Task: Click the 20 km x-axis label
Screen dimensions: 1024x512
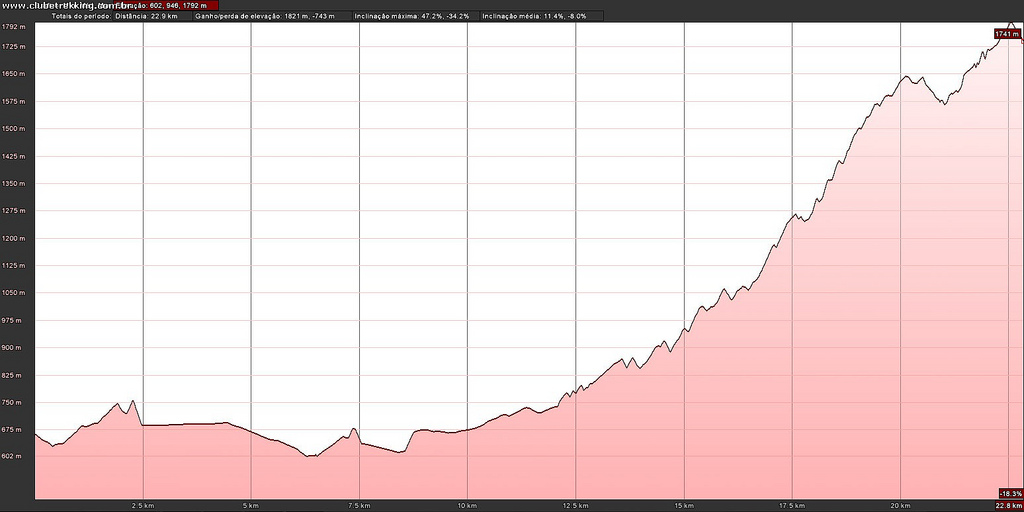Action: (x=900, y=505)
